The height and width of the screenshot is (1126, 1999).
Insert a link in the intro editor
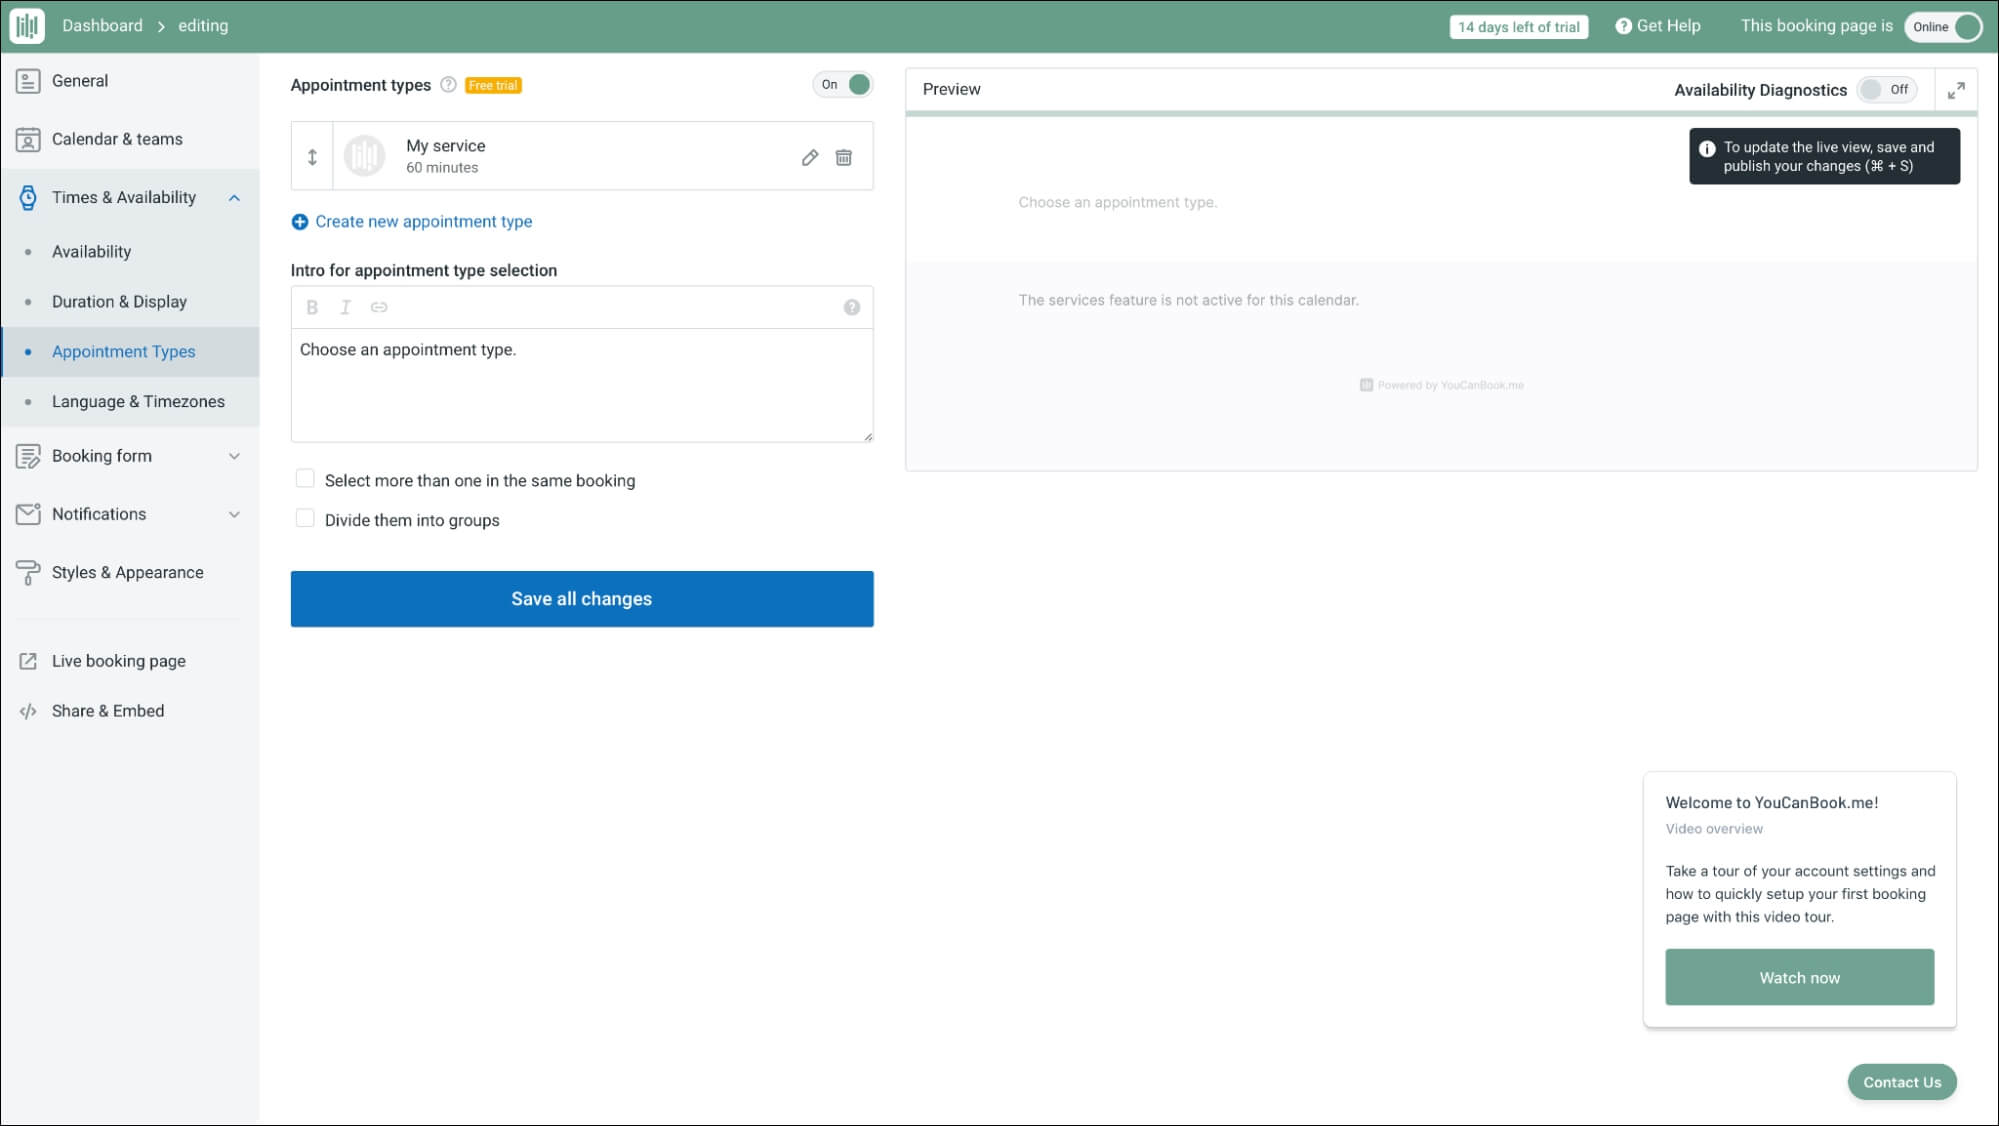tap(379, 307)
